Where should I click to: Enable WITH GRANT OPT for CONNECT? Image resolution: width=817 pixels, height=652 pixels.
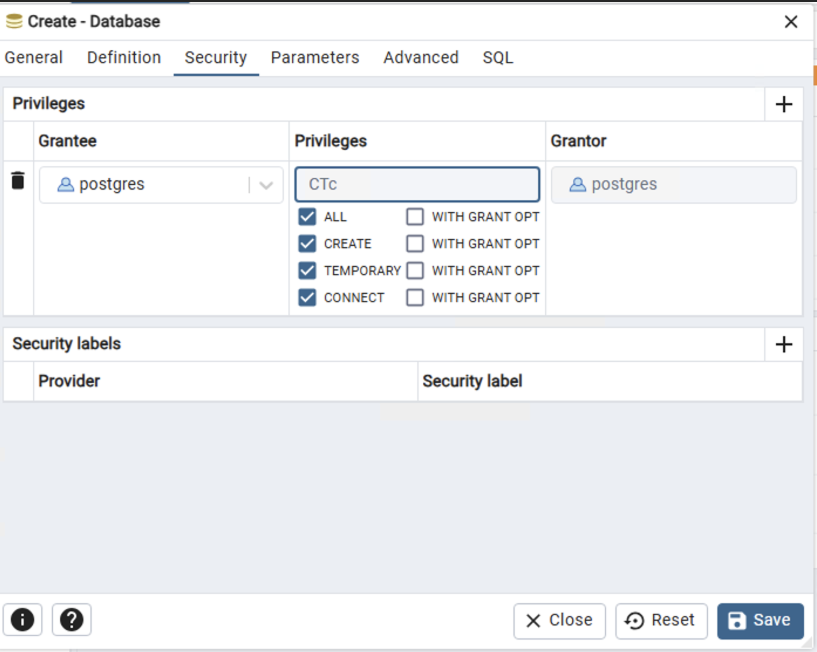coord(415,298)
